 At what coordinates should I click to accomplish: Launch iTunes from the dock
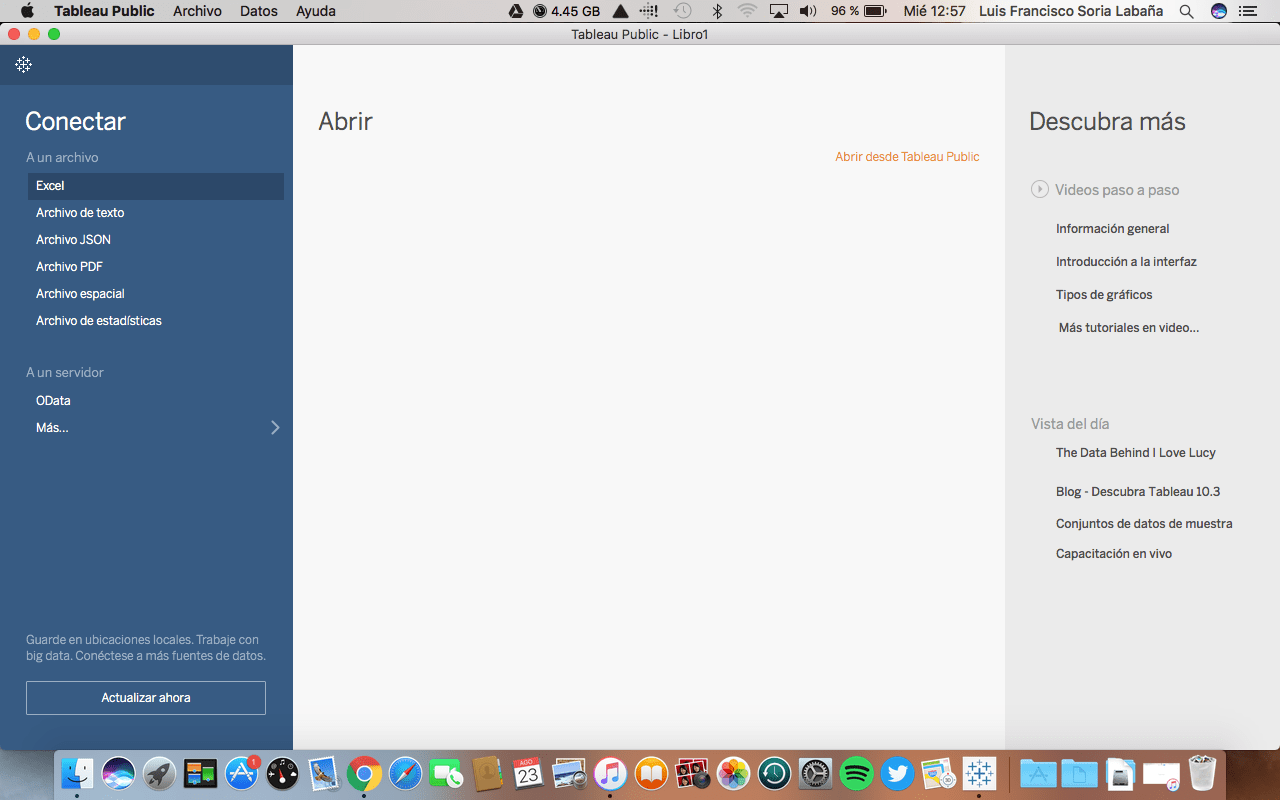tap(610, 773)
